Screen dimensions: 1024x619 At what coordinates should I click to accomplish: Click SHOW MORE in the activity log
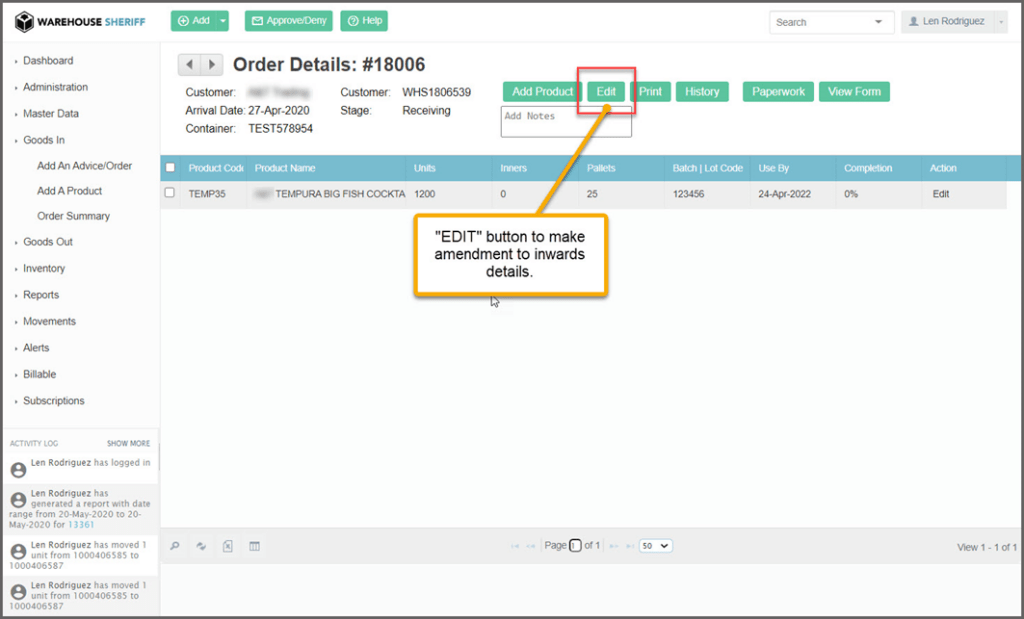(x=128, y=443)
